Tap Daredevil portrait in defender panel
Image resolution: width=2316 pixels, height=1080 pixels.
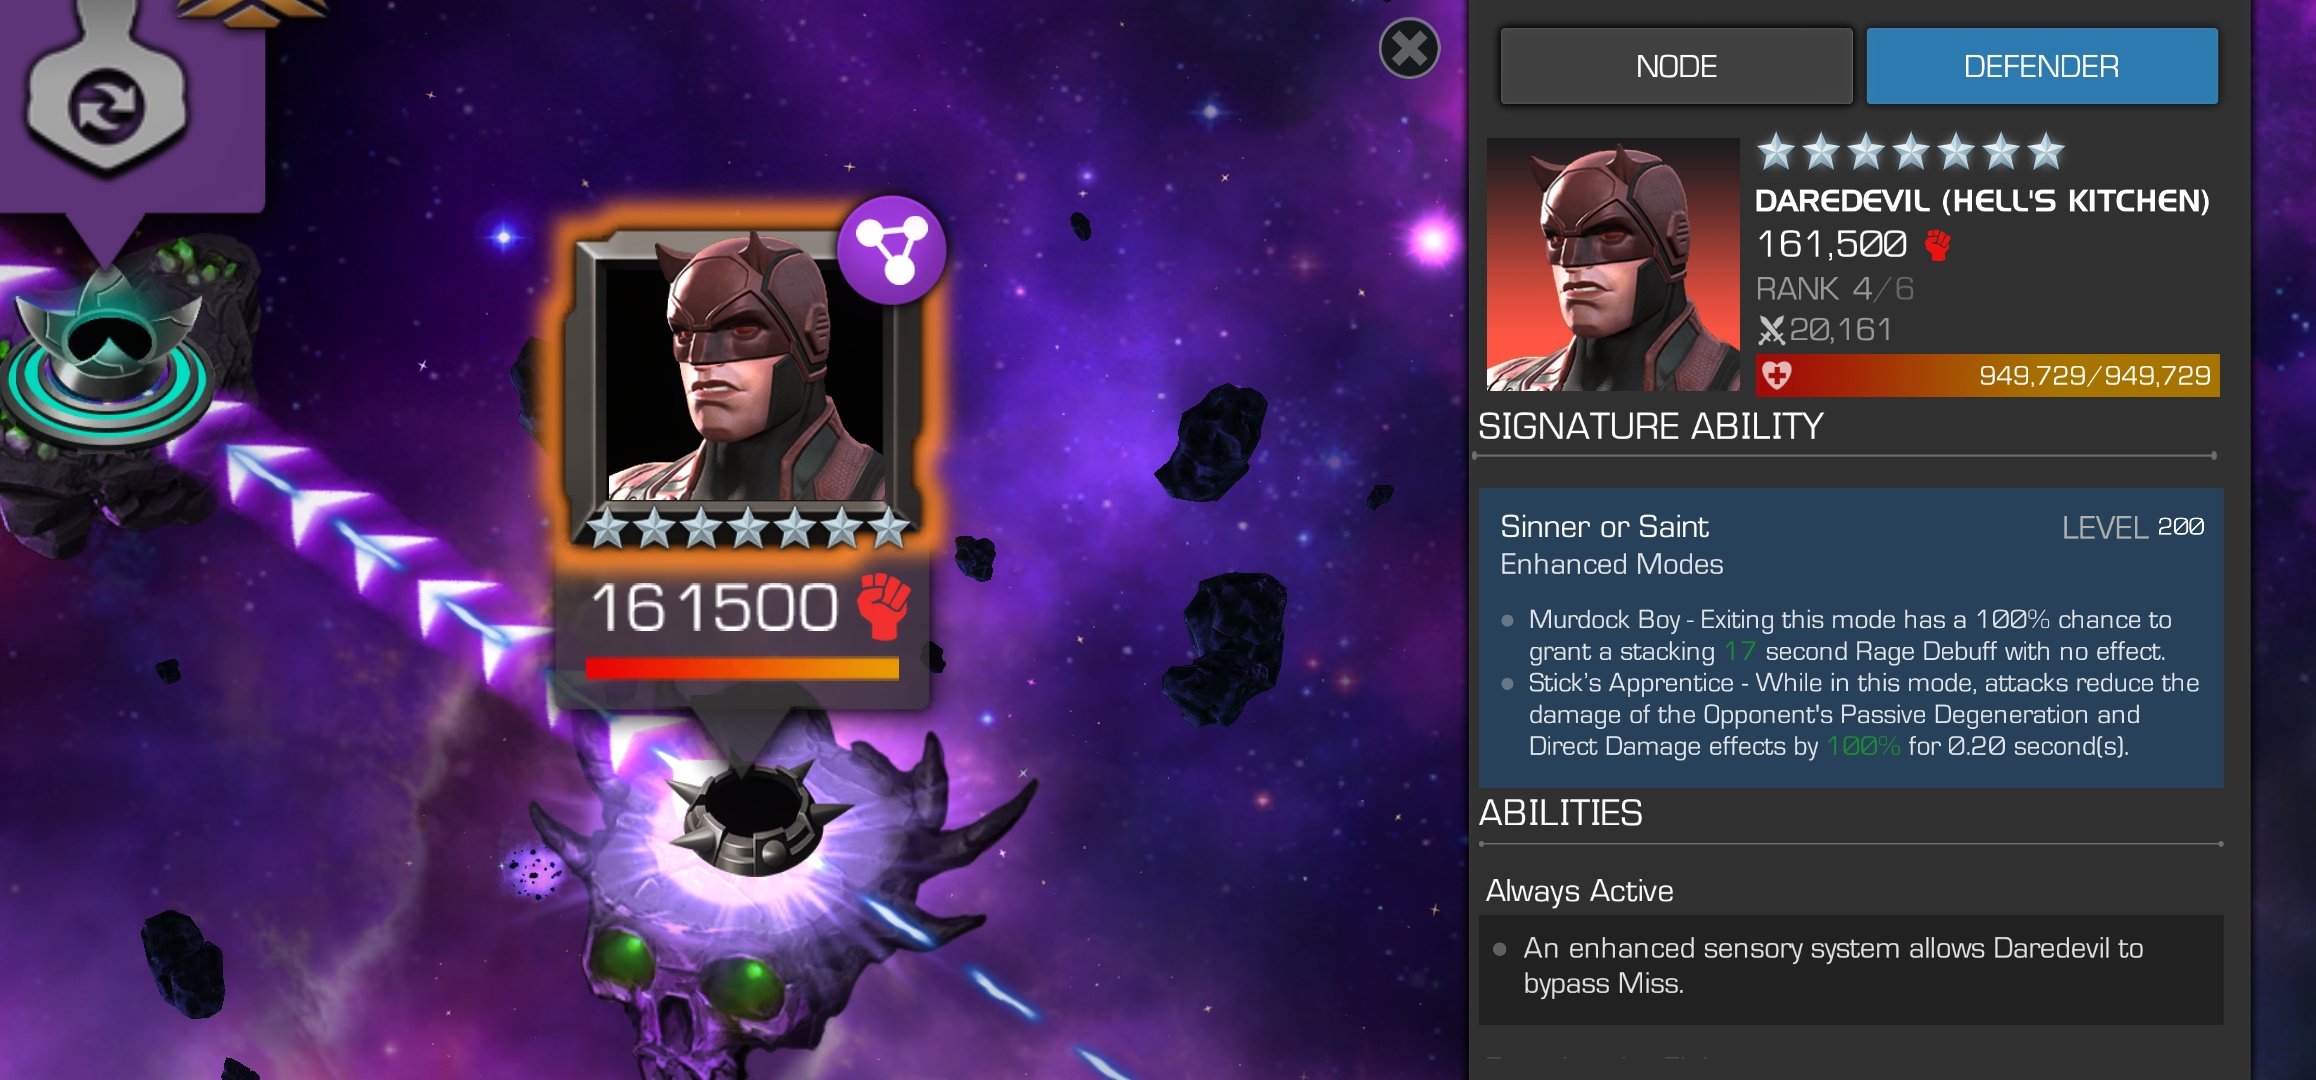[1612, 264]
